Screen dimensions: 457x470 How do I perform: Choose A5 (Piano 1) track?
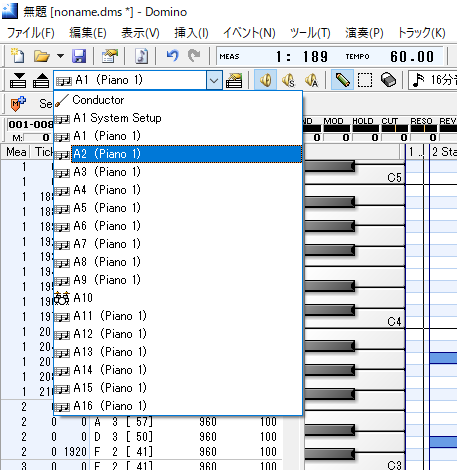[178, 208]
